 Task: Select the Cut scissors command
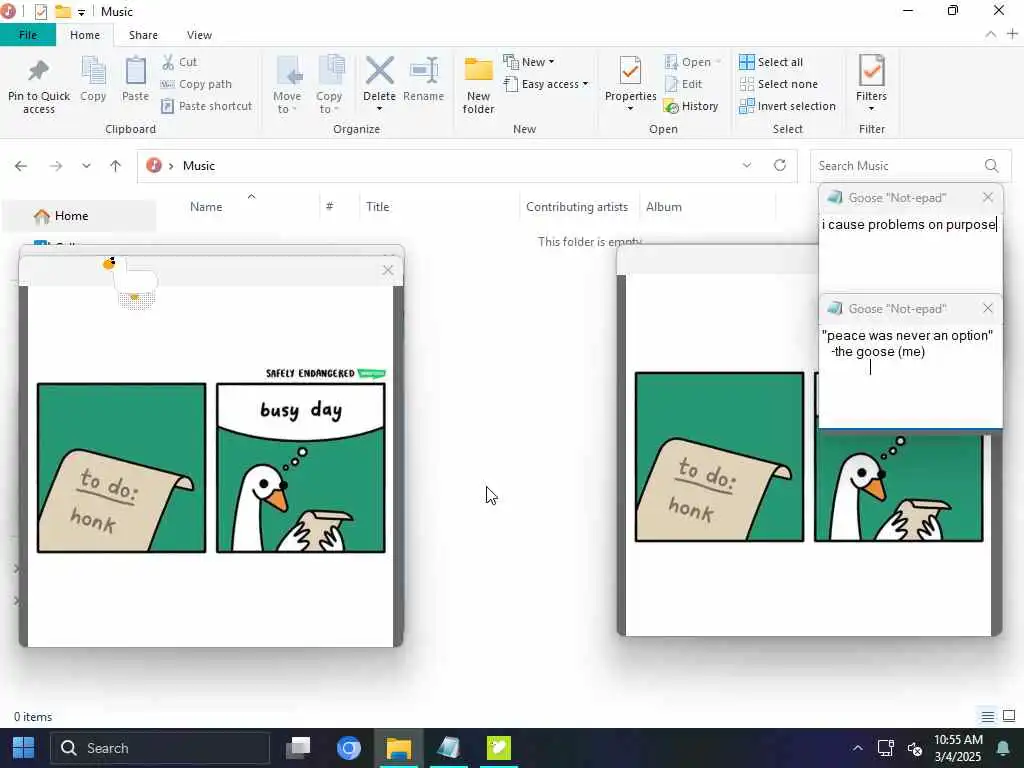(x=180, y=62)
